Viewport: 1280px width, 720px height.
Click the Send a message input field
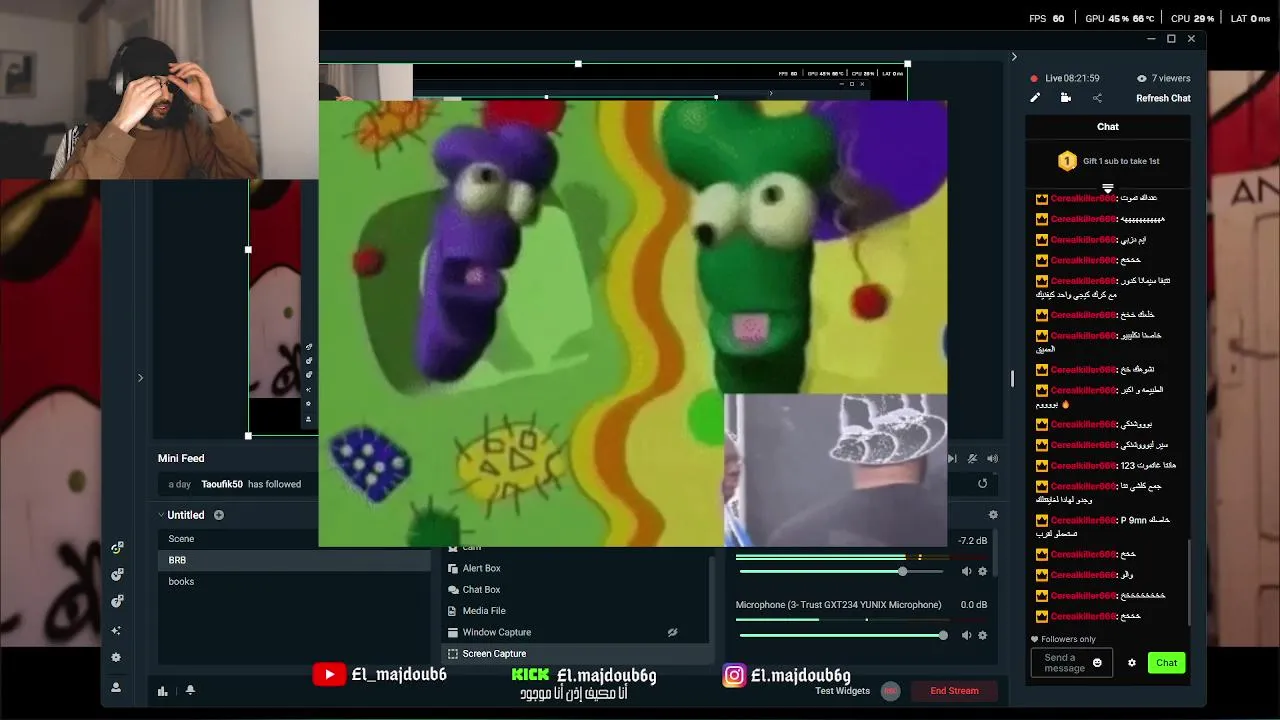point(1071,663)
